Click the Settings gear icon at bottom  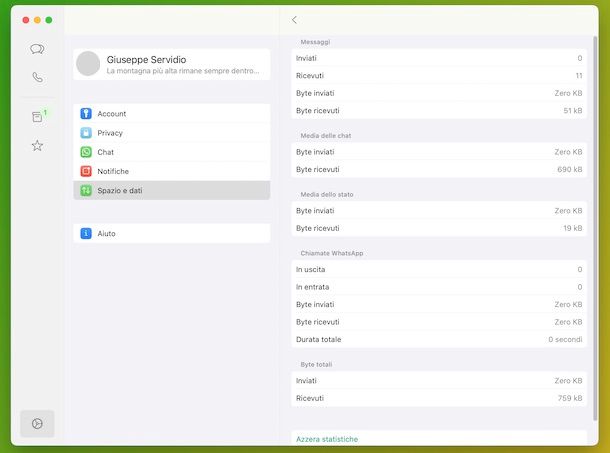tap(37, 423)
